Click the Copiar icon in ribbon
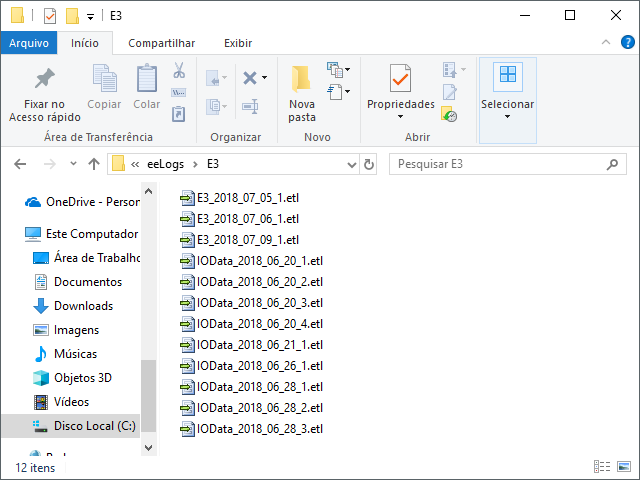Screen dimensions: 640x480 pos(104,79)
